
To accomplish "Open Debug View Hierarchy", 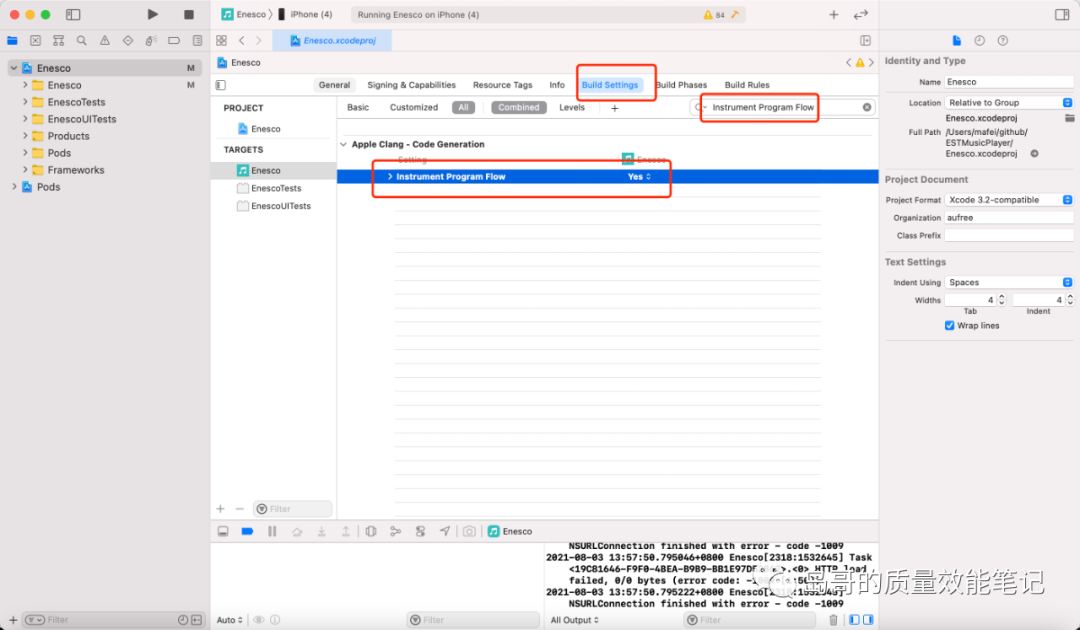I will click(371, 532).
